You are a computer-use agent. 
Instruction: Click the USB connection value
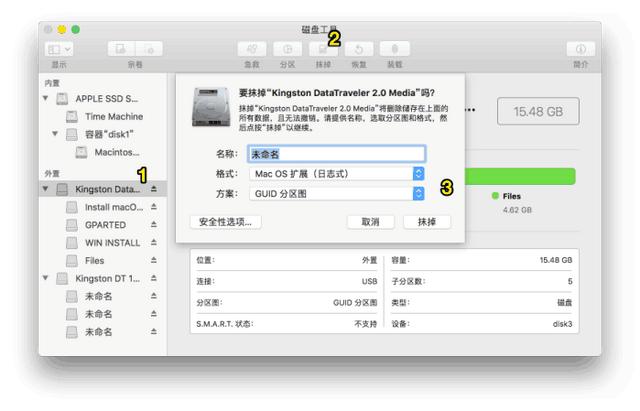click(369, 282)
